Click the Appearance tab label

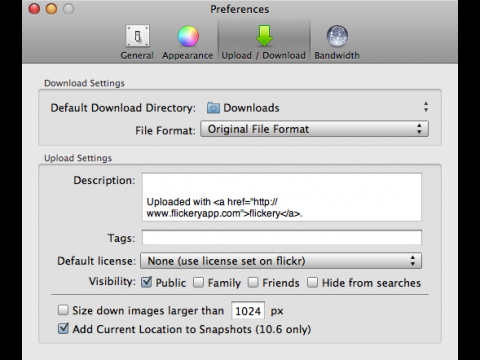(x=188, y=55)
